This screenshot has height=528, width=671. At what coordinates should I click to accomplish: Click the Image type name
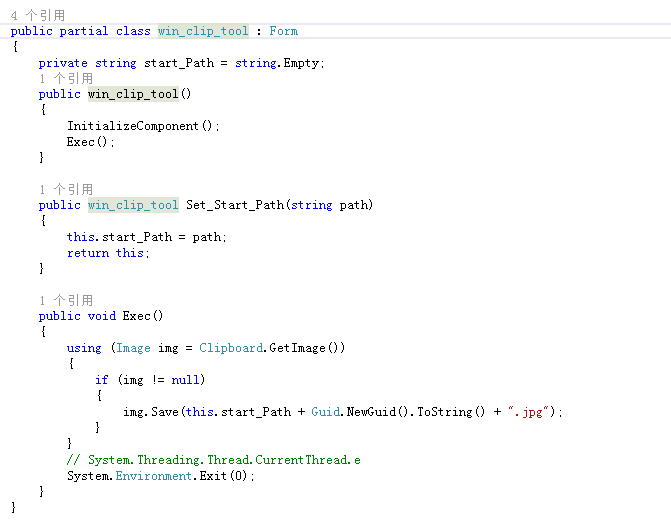pyautogui.click(x=133, y=348)
